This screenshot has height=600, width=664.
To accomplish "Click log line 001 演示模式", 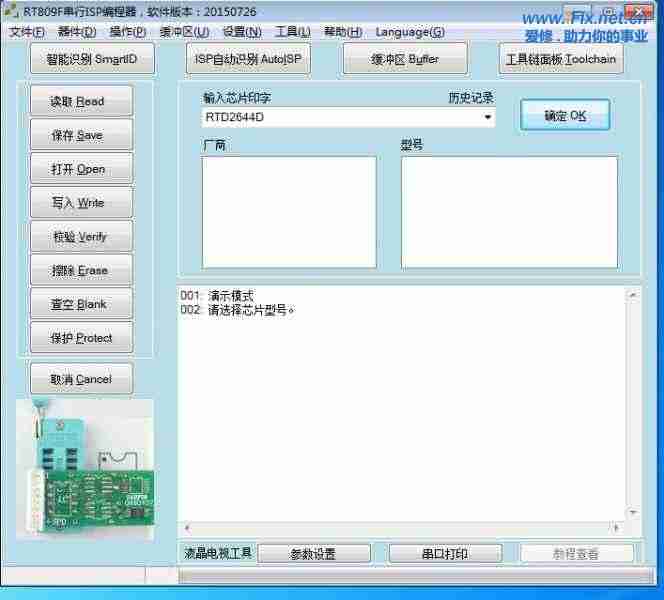I will [217, 296].
